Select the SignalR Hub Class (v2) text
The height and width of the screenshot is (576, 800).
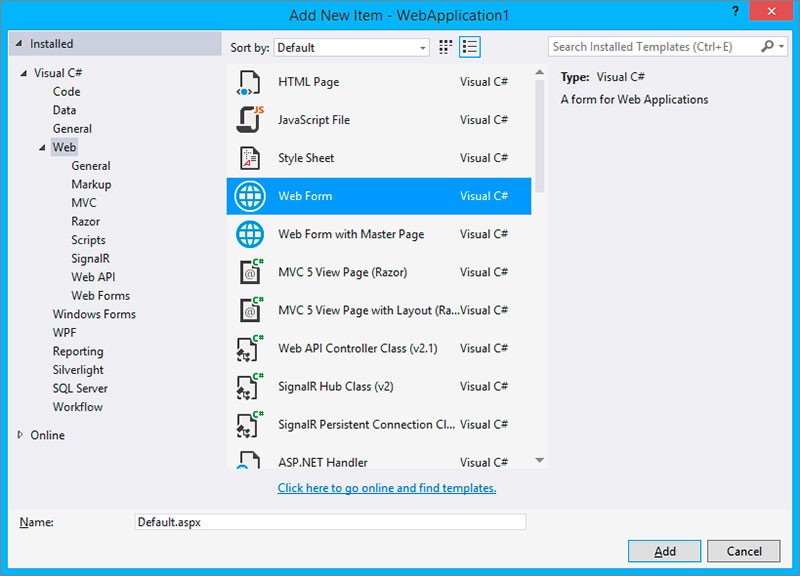click(x=336, y=386)
